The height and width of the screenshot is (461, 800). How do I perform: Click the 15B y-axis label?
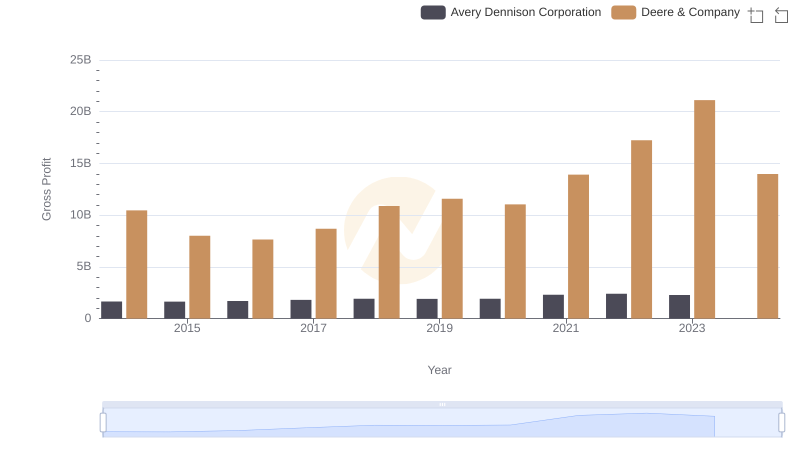coord(81,163)
